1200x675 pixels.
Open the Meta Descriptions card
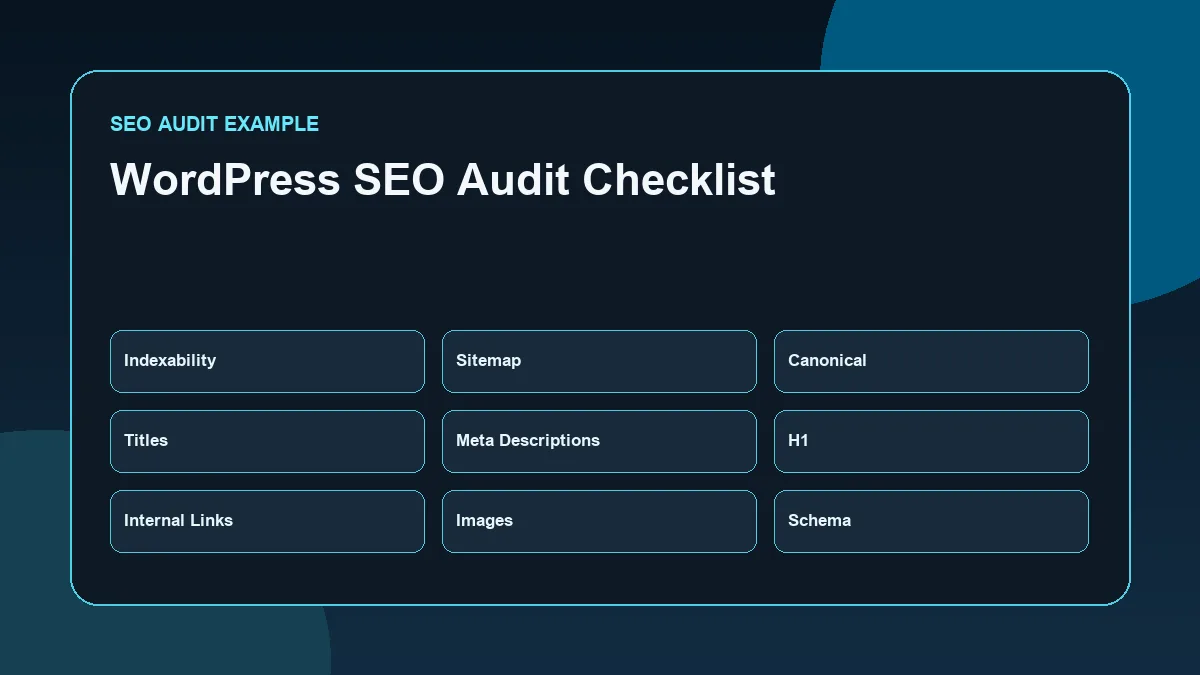[x=599, y=441]
